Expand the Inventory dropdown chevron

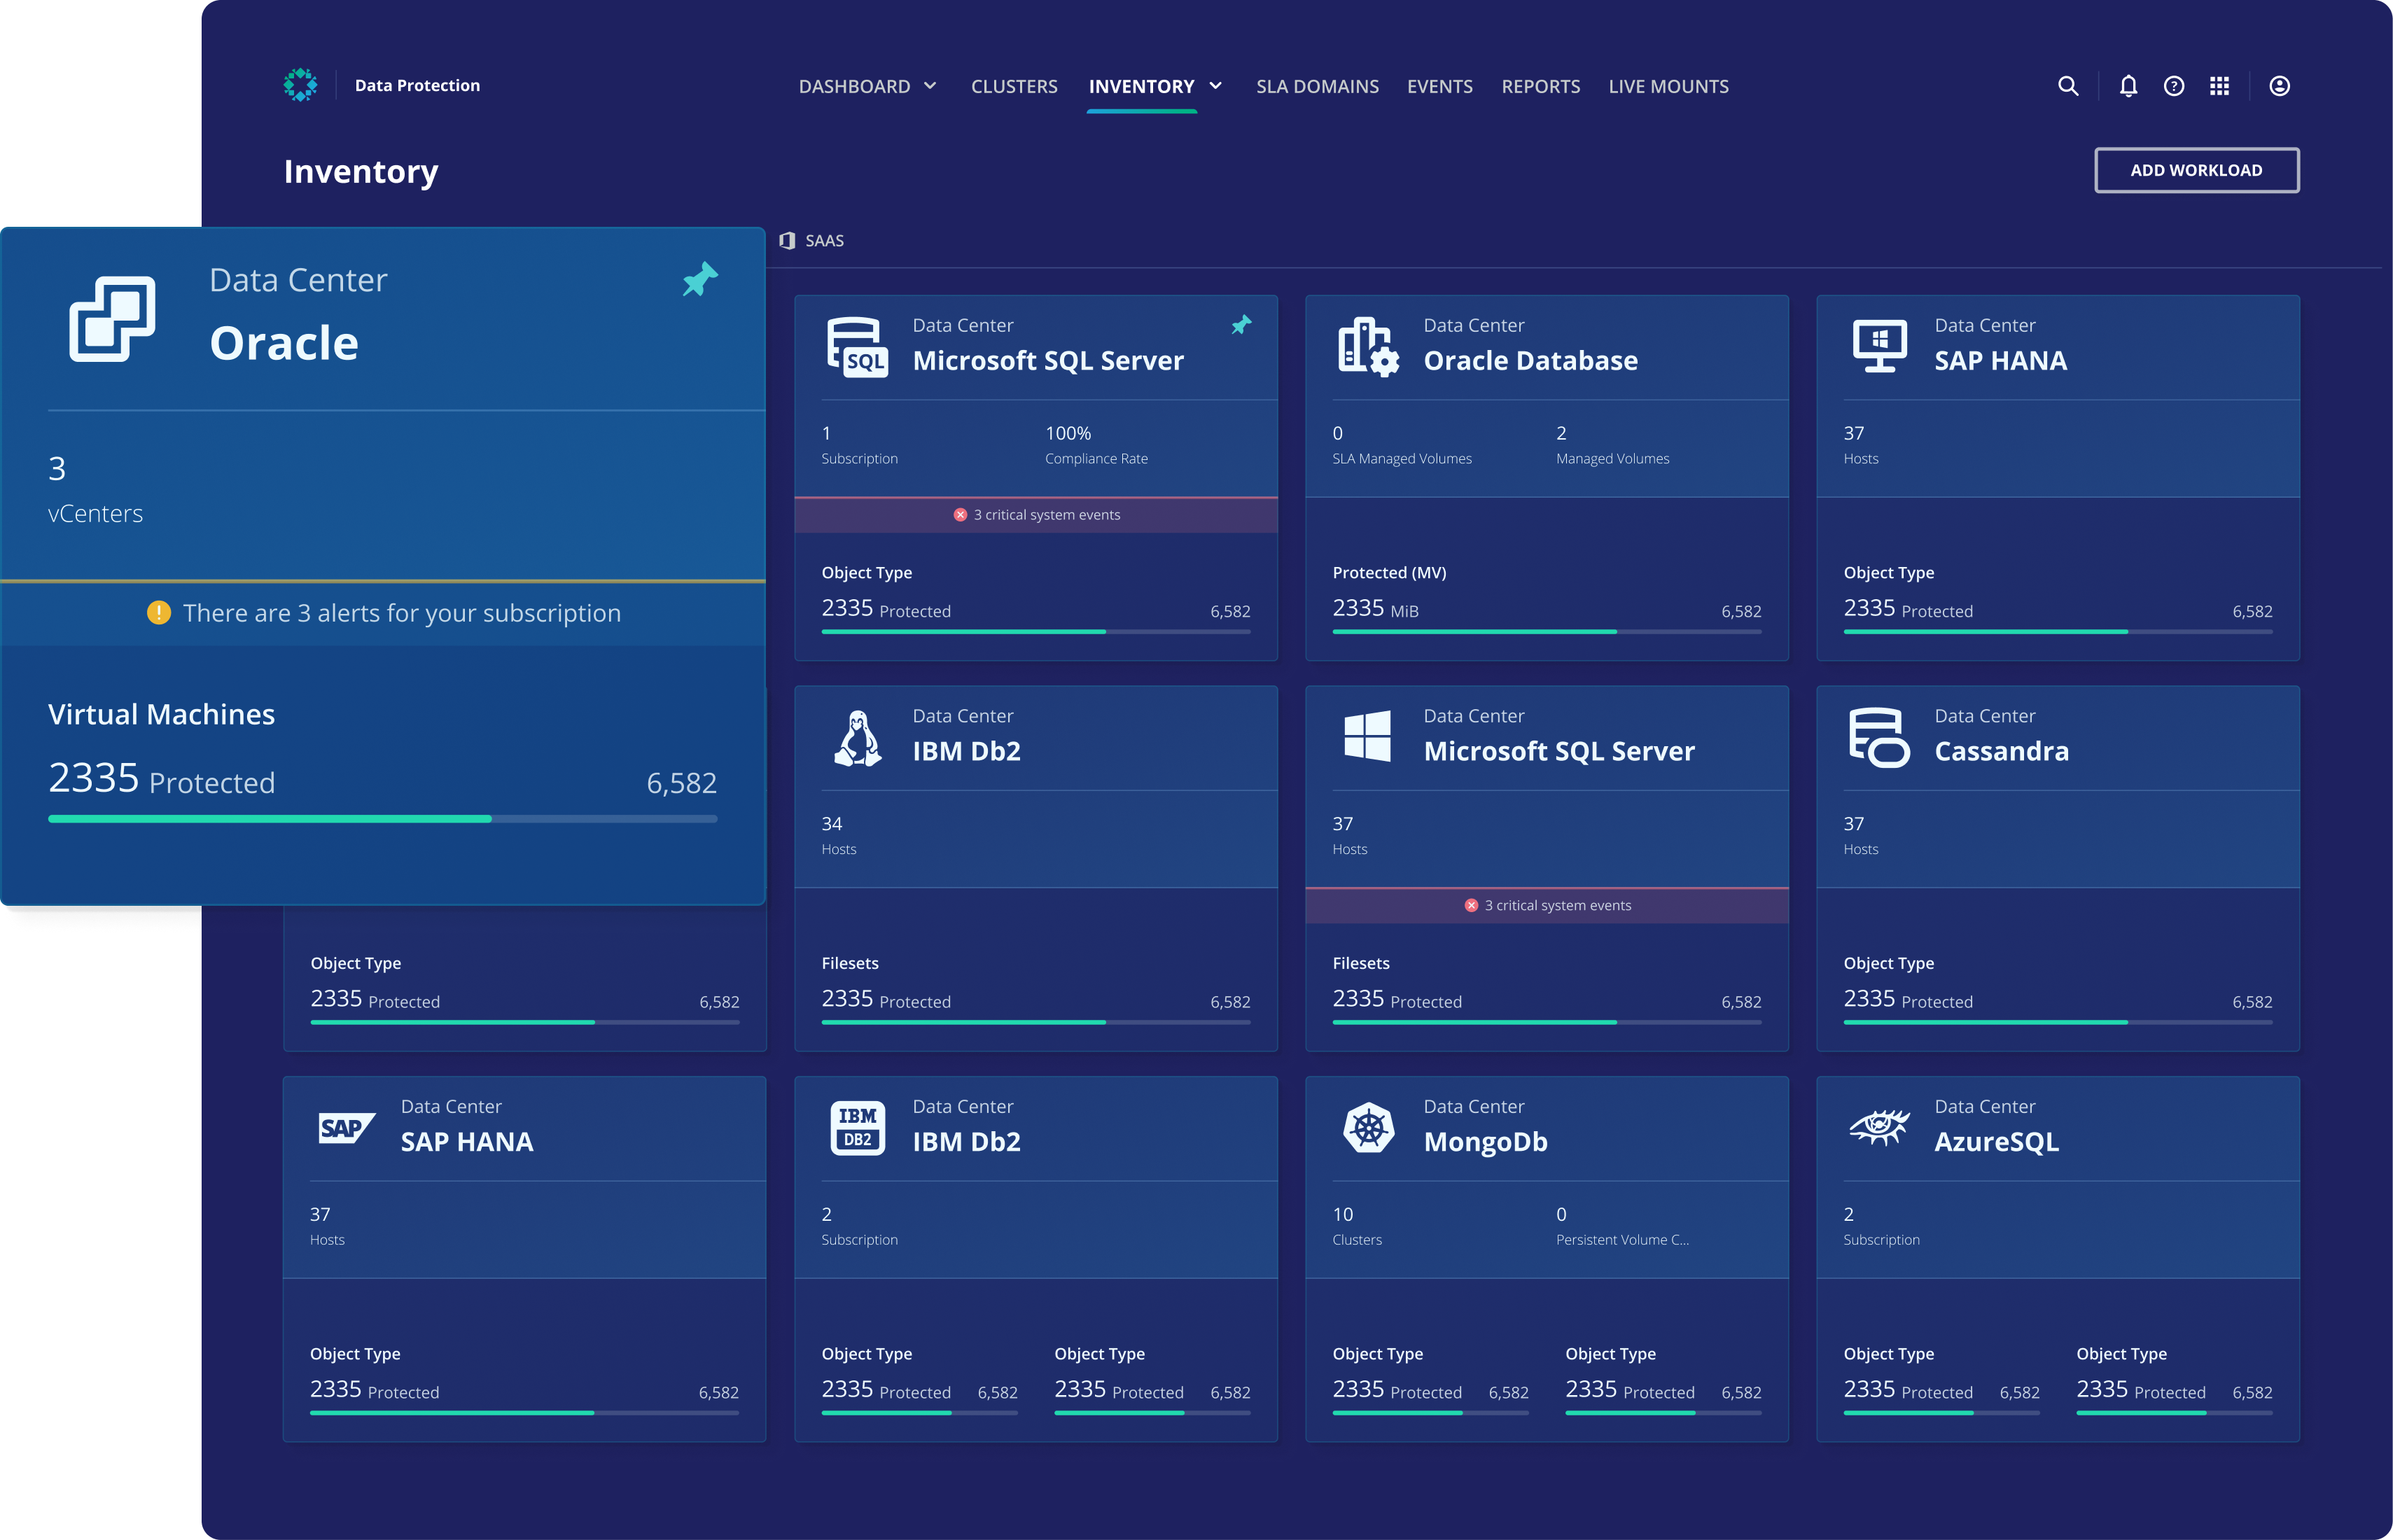[1216, 86]
